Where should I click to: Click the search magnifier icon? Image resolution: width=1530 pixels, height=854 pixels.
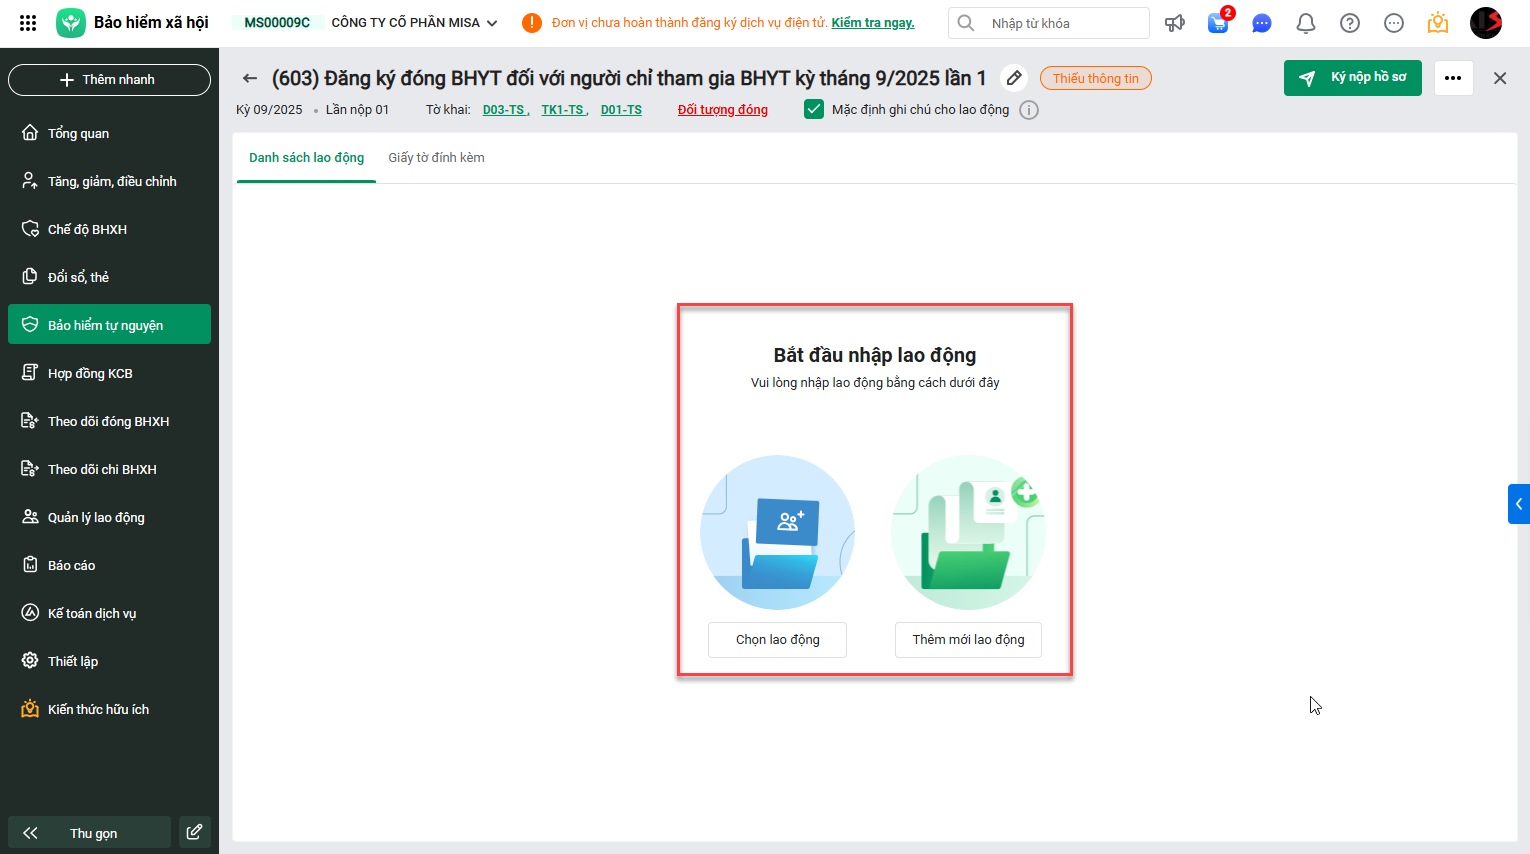(x=966, y=23)
